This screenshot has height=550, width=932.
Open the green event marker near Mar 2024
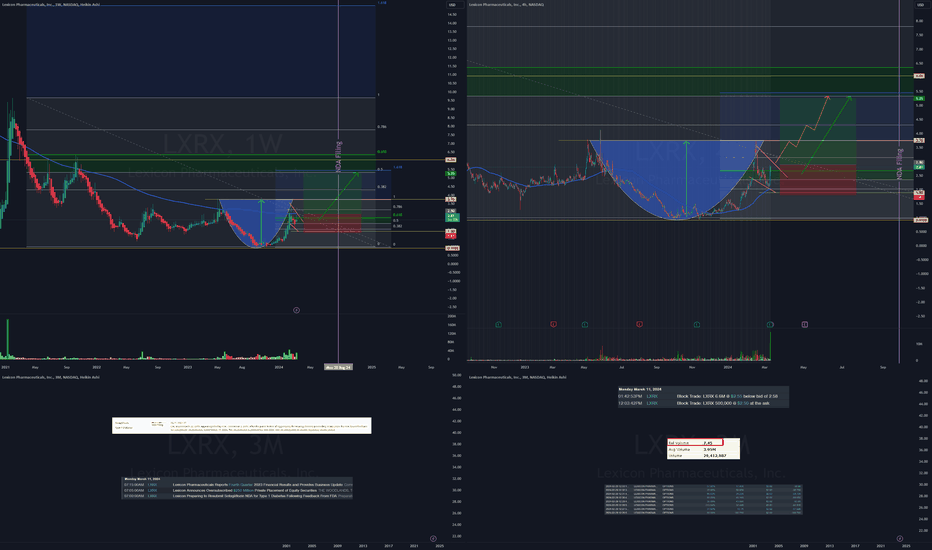(x=770, y=325)
